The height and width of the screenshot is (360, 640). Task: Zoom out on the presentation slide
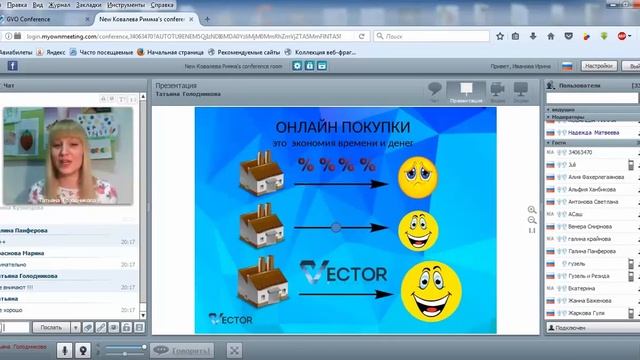click(532, 220)
